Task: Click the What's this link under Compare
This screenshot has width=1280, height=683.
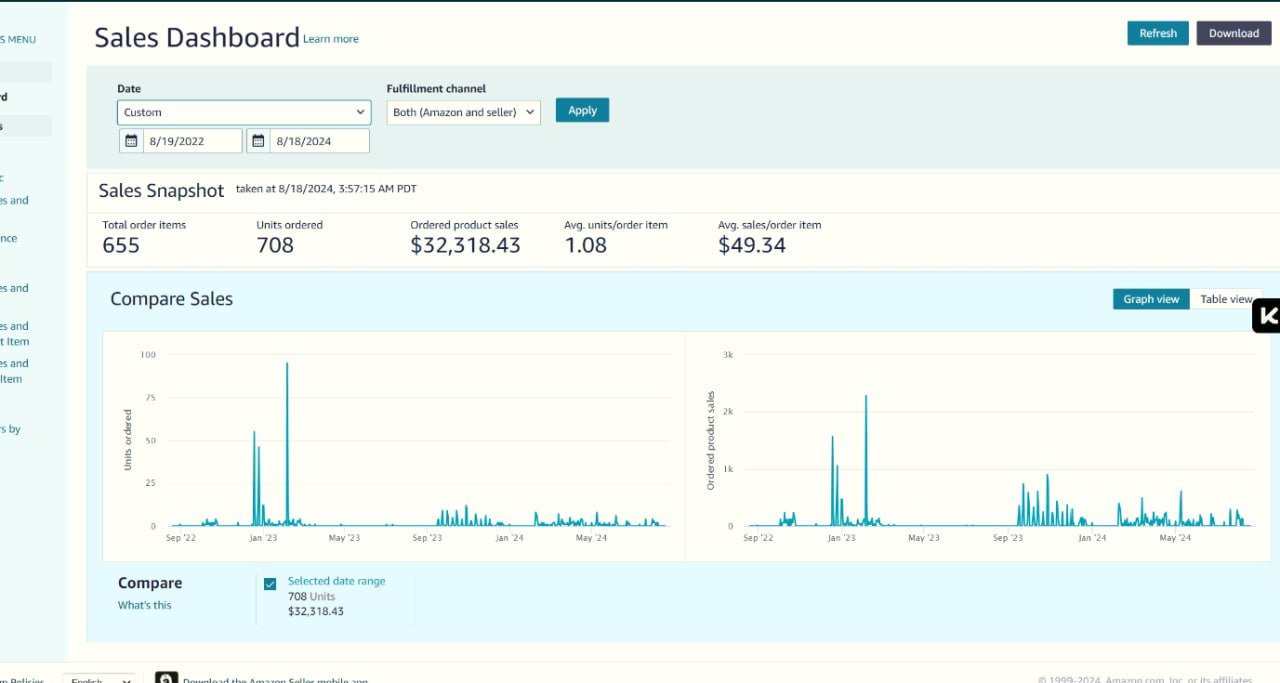Action: 145,605
